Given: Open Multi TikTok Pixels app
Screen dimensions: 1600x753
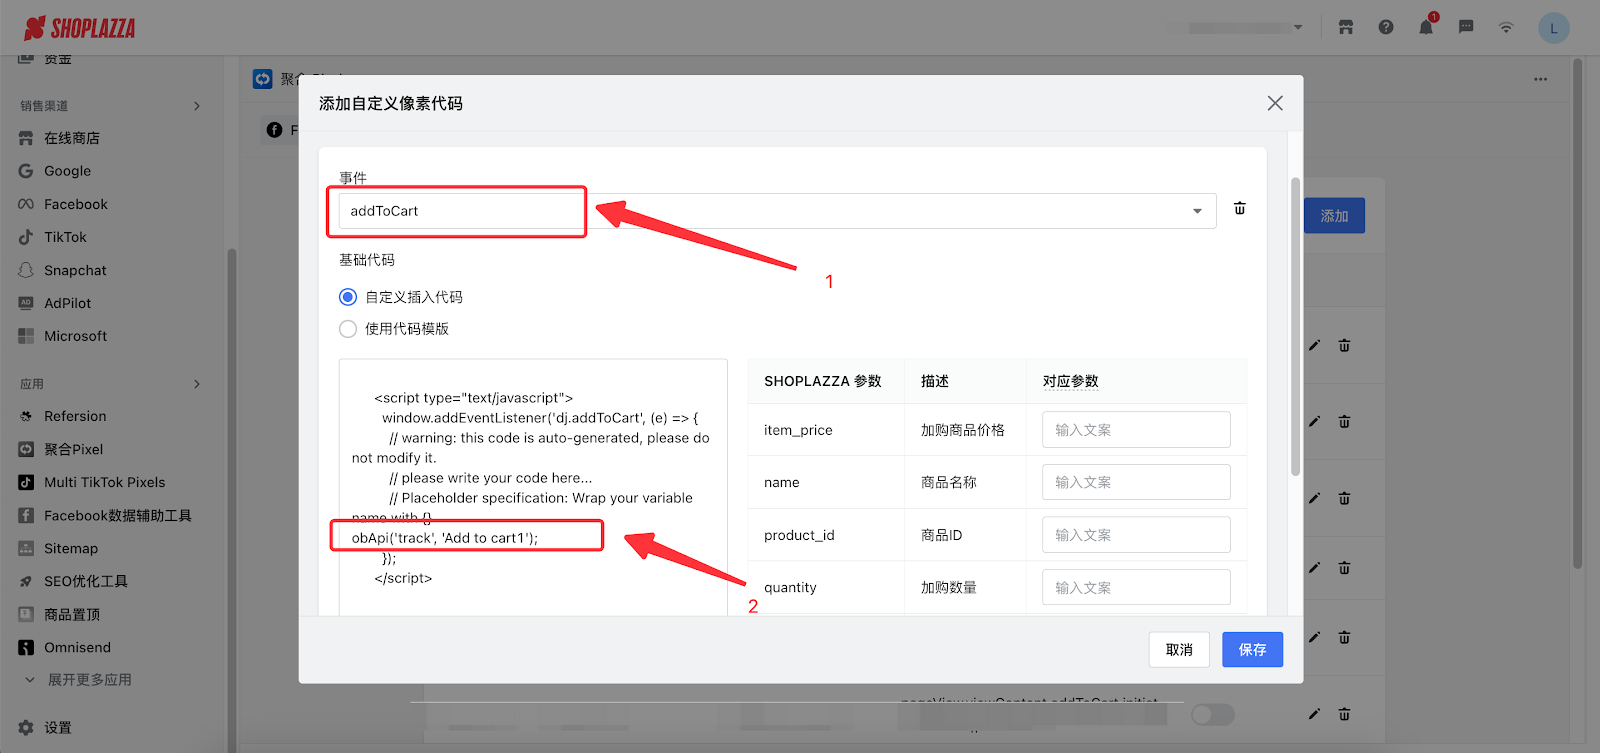Looking at the screenshot, I should pyautogui.click(x=104, y=482).
